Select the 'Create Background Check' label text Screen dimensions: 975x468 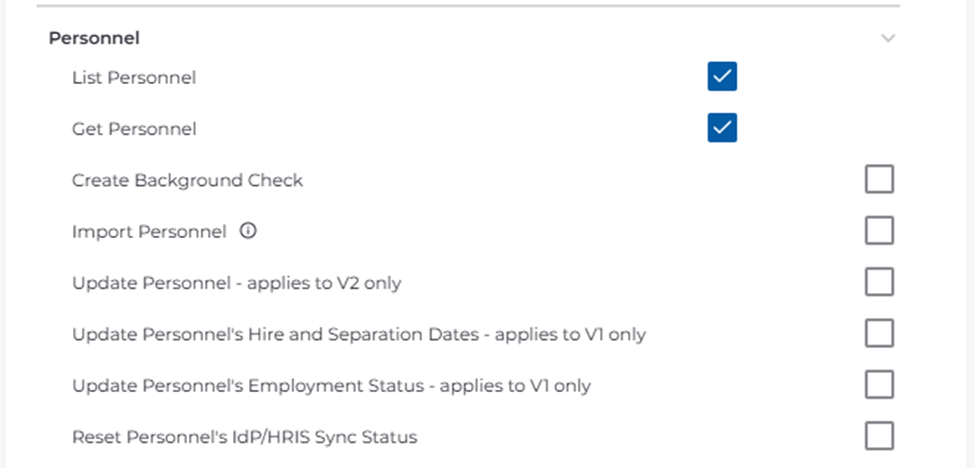pos(187,181)
